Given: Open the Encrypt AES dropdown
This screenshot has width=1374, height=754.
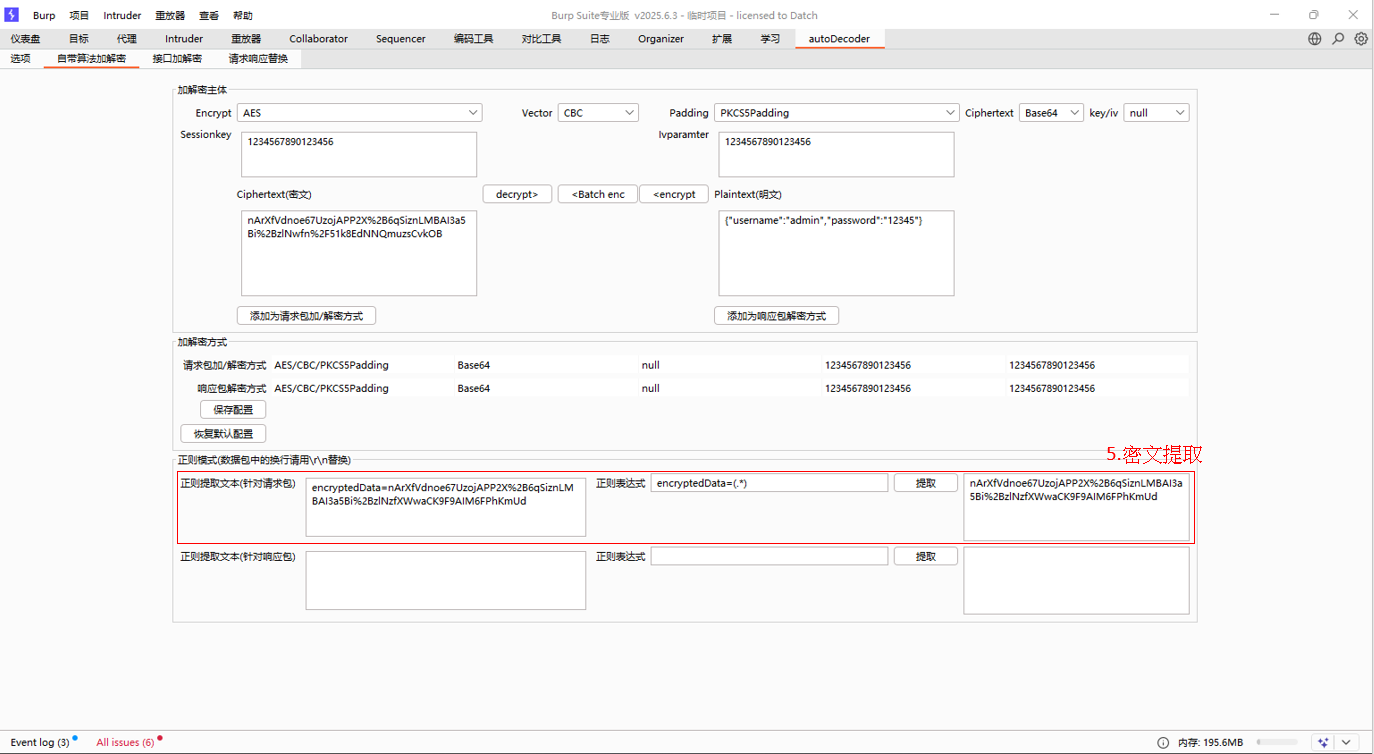Looking at the screenshot, I should coord(359,113).
